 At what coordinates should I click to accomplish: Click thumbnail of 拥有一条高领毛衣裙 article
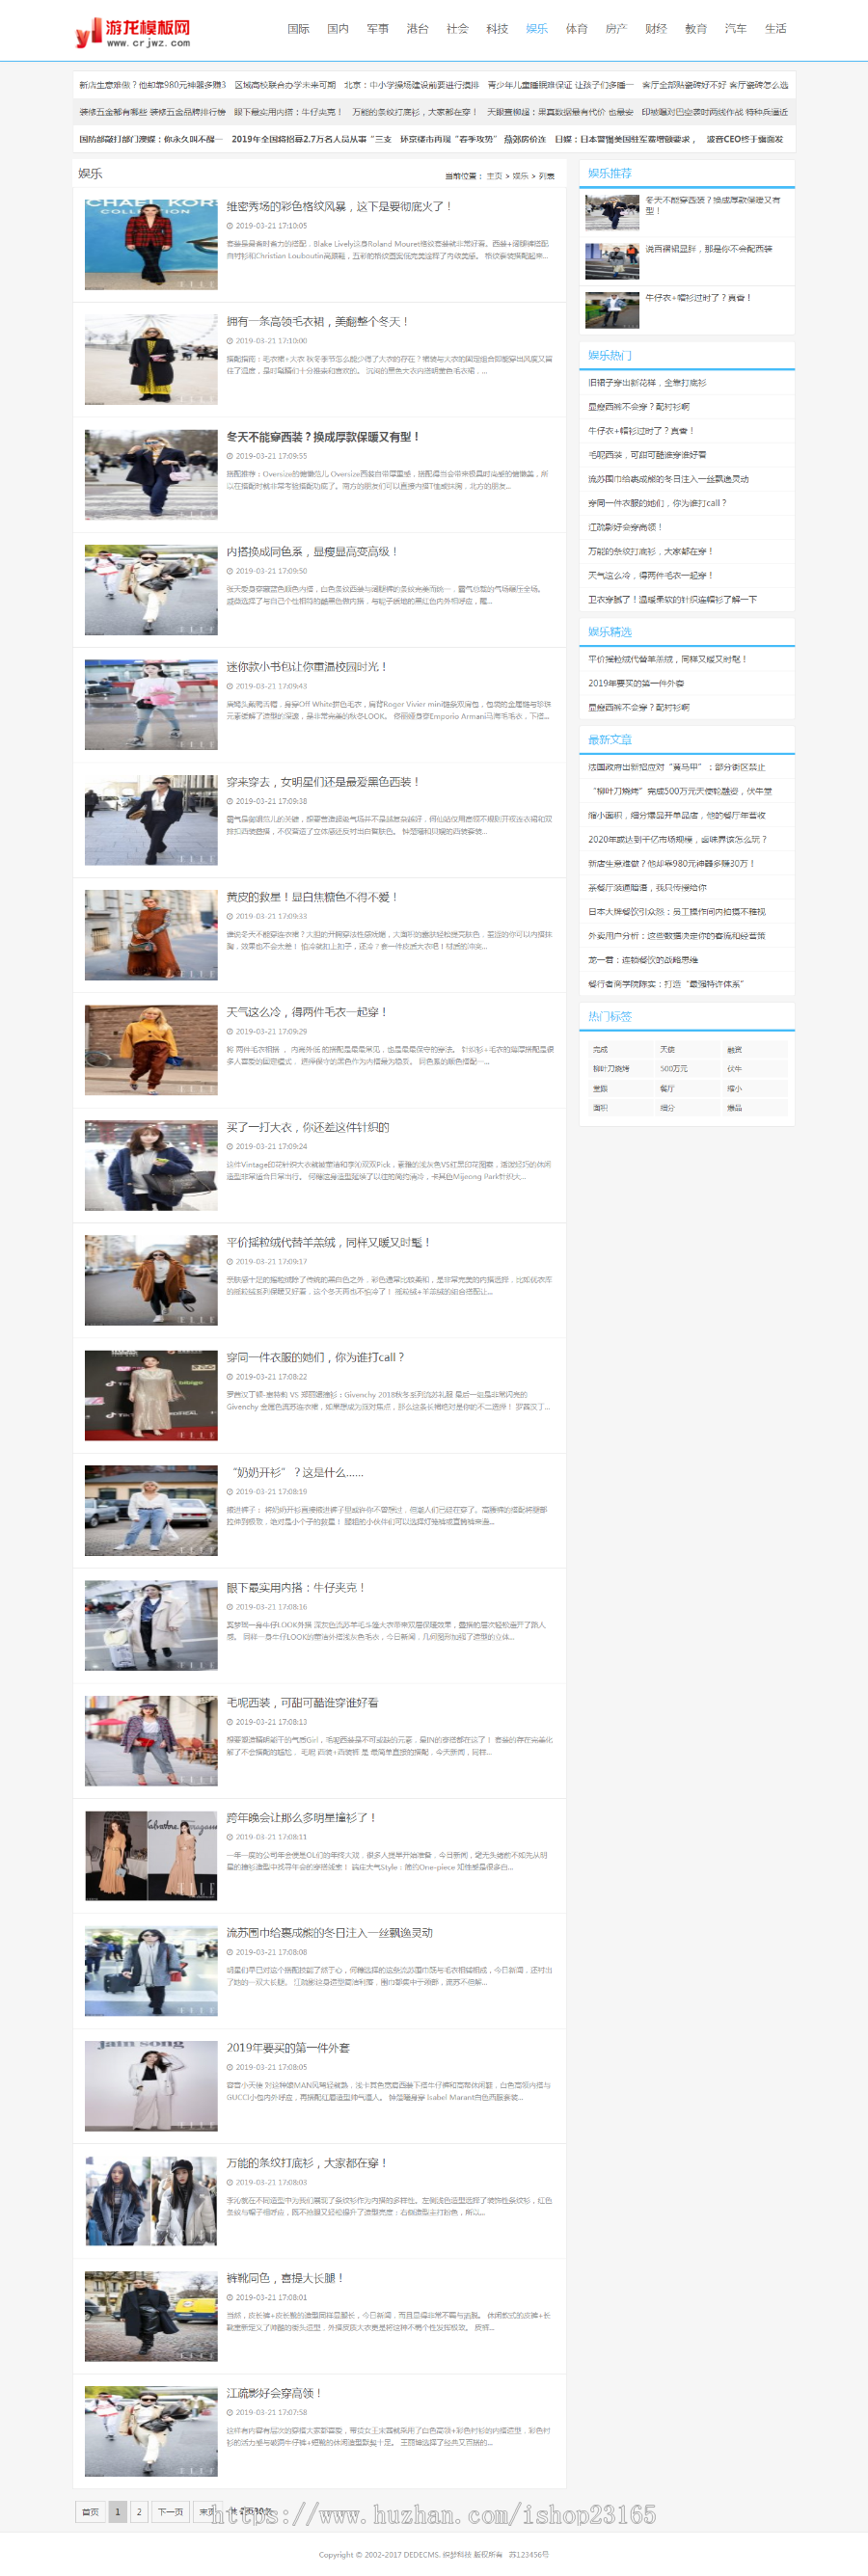point(151,360)
